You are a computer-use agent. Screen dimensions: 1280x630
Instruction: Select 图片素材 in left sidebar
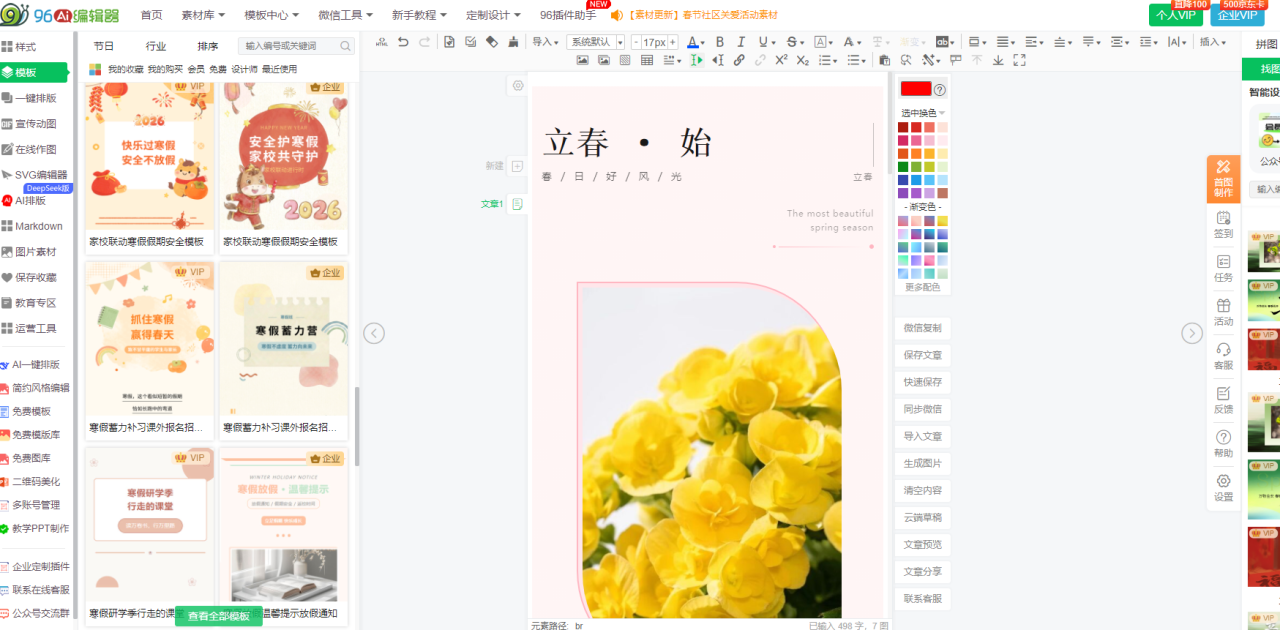35,252
